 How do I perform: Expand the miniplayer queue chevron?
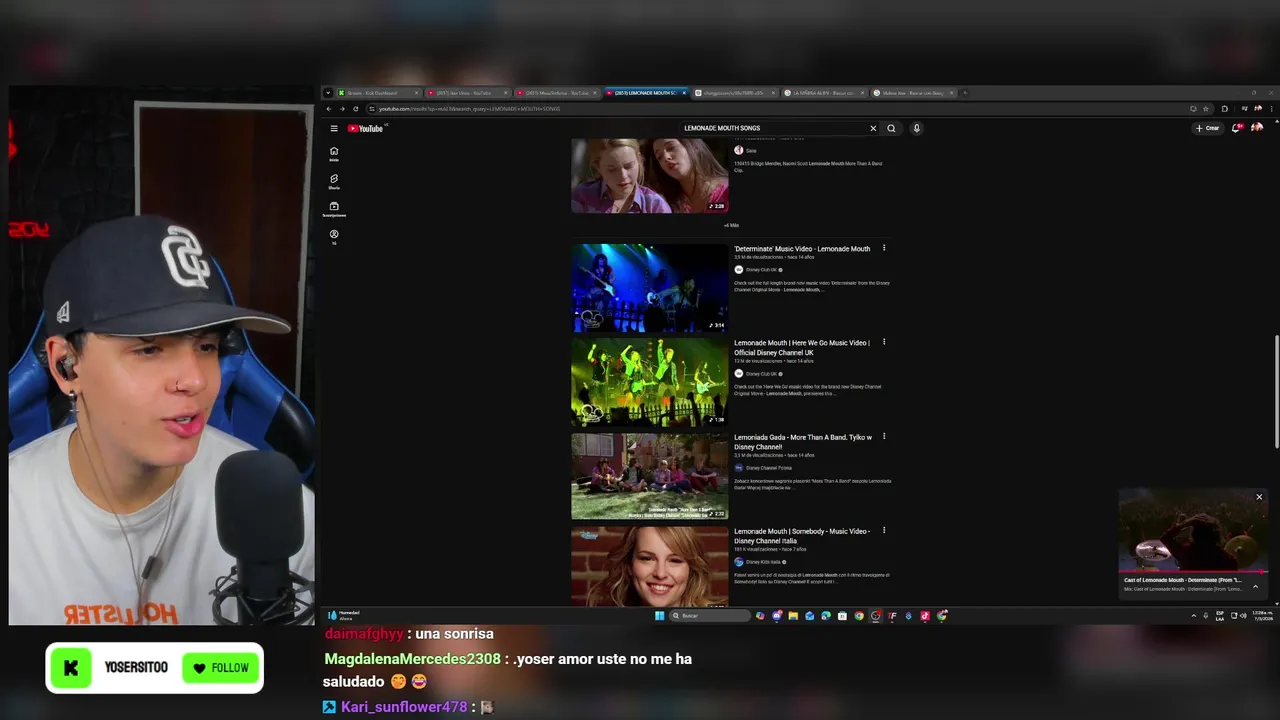1255,587
